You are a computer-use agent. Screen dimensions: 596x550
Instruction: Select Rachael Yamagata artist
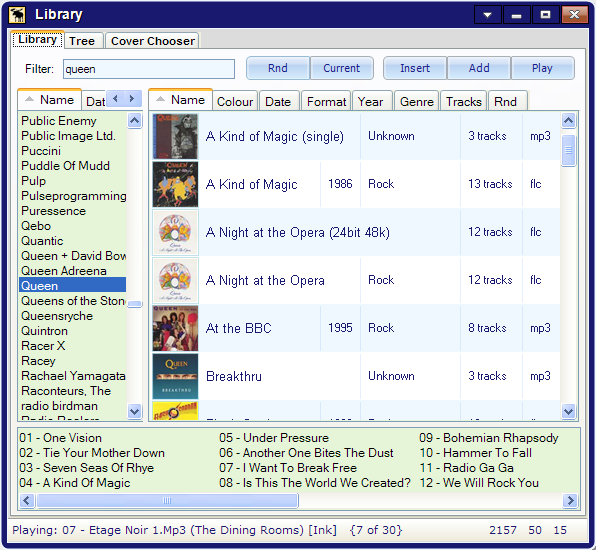(72, 376)
